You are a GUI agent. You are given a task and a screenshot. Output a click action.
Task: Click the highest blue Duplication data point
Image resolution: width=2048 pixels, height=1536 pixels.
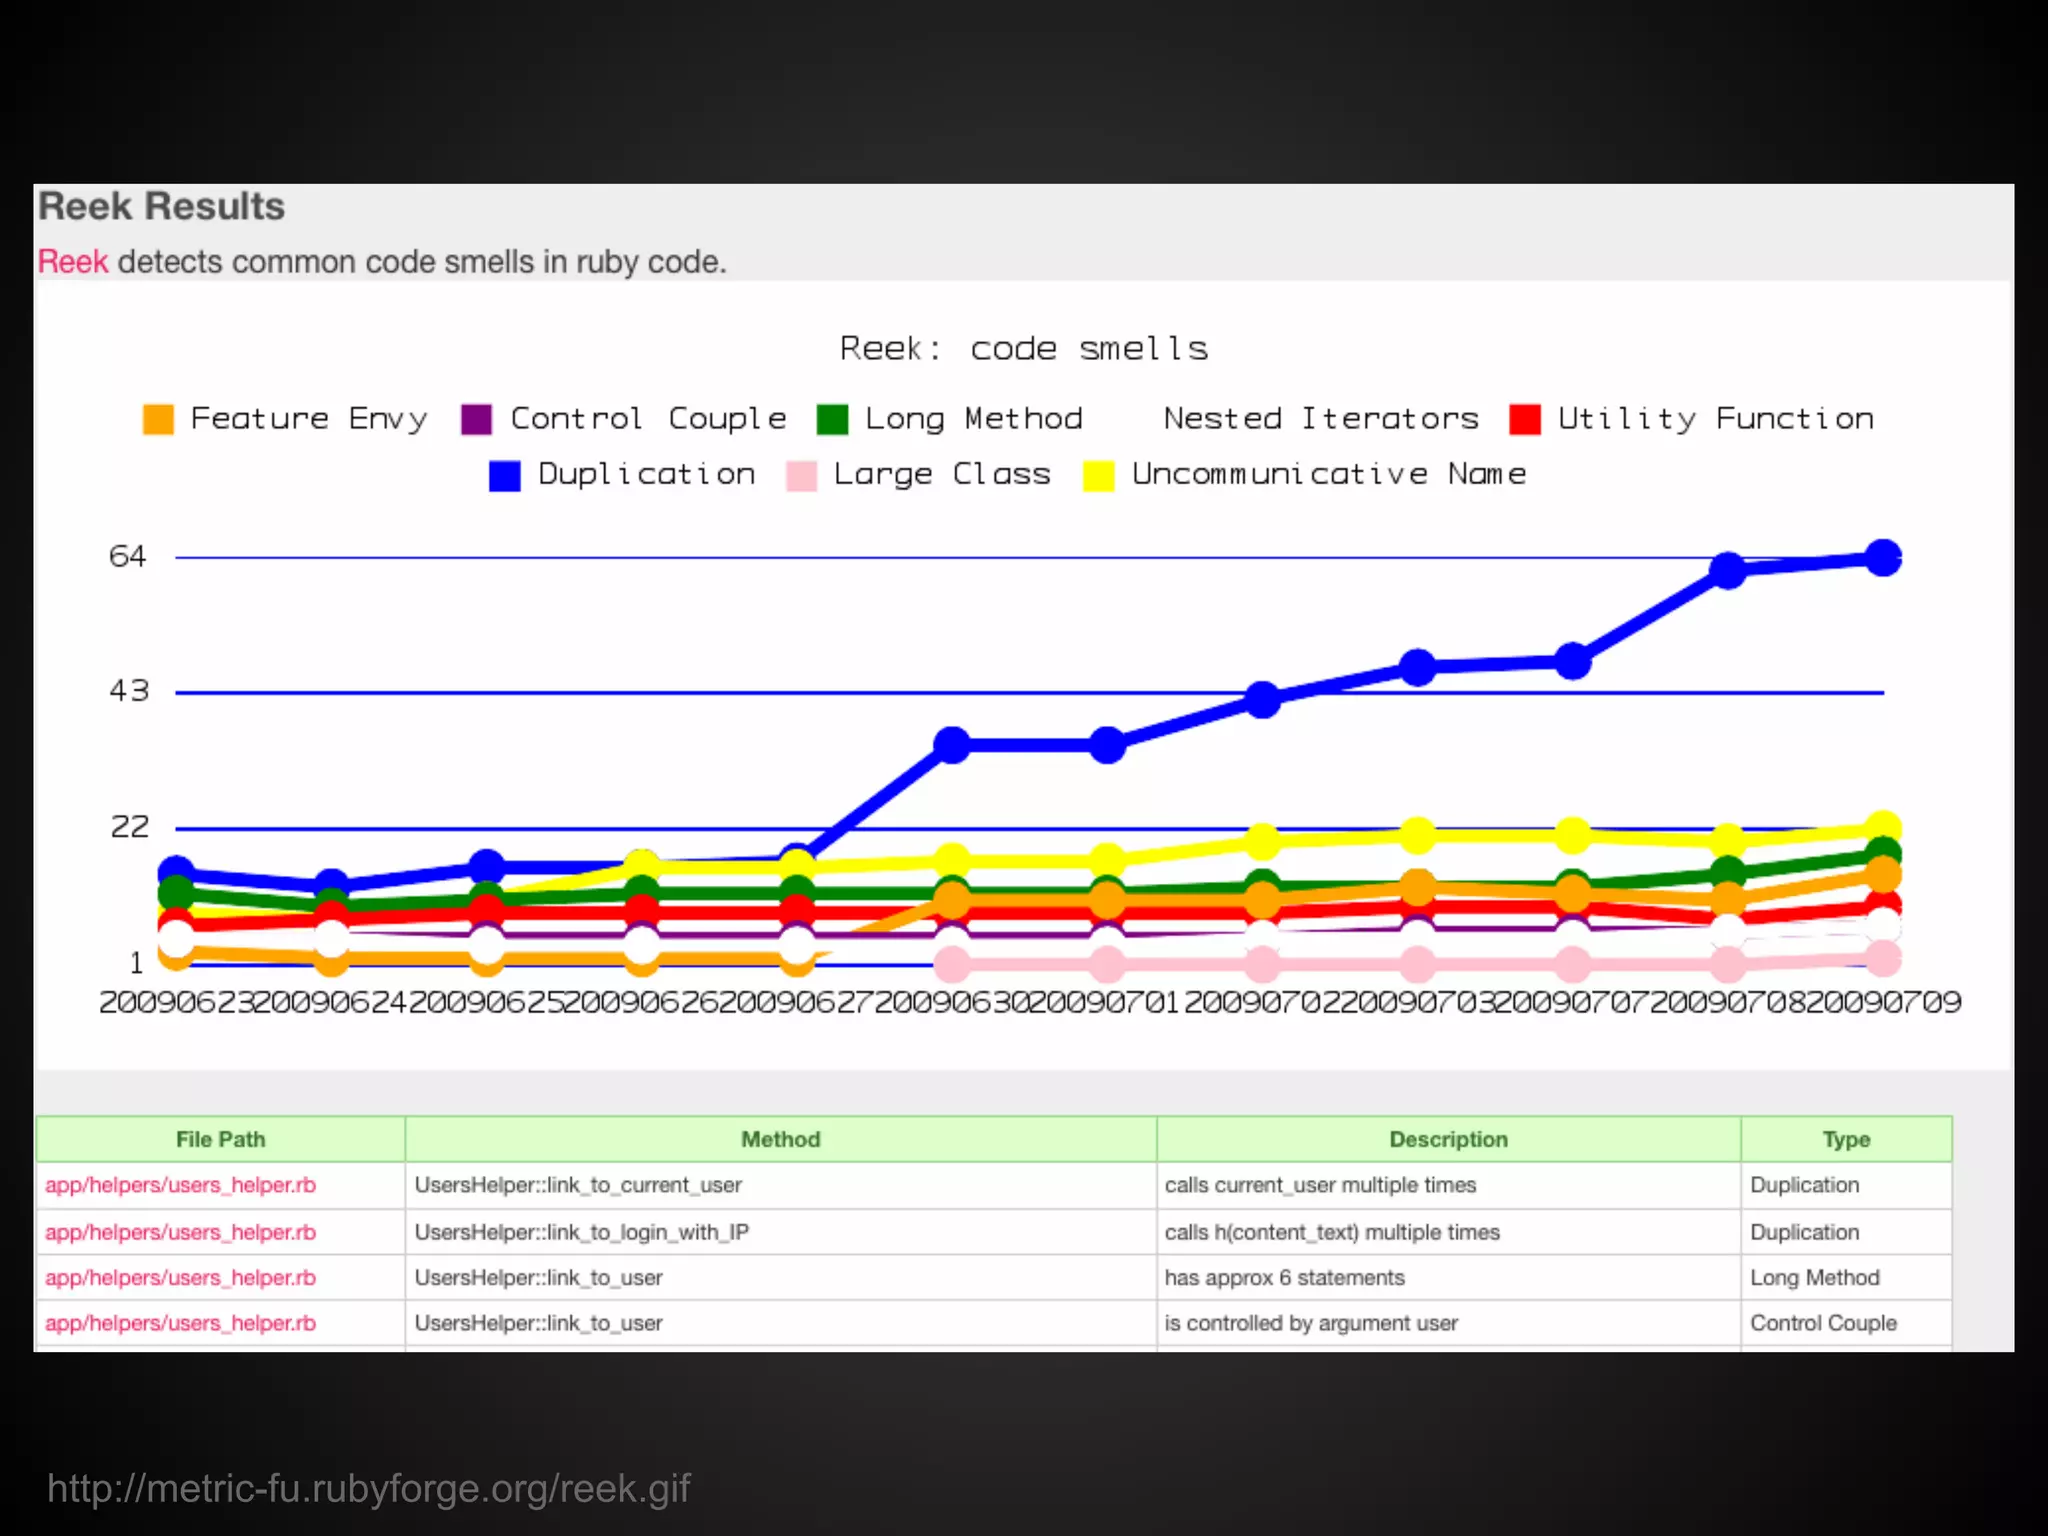1883,558
